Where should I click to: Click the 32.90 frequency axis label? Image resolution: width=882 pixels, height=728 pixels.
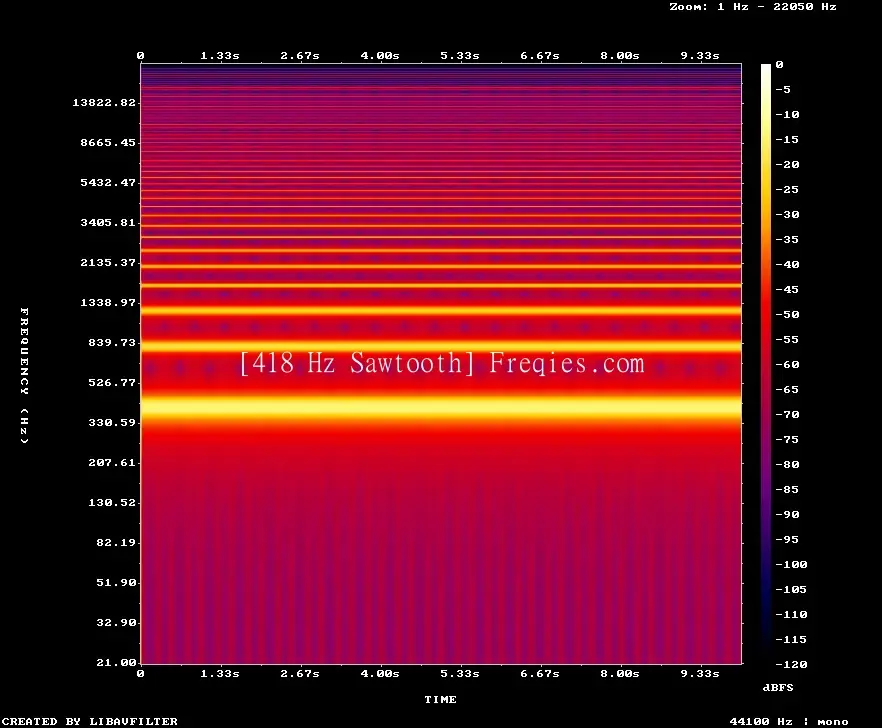click(116, 622)
